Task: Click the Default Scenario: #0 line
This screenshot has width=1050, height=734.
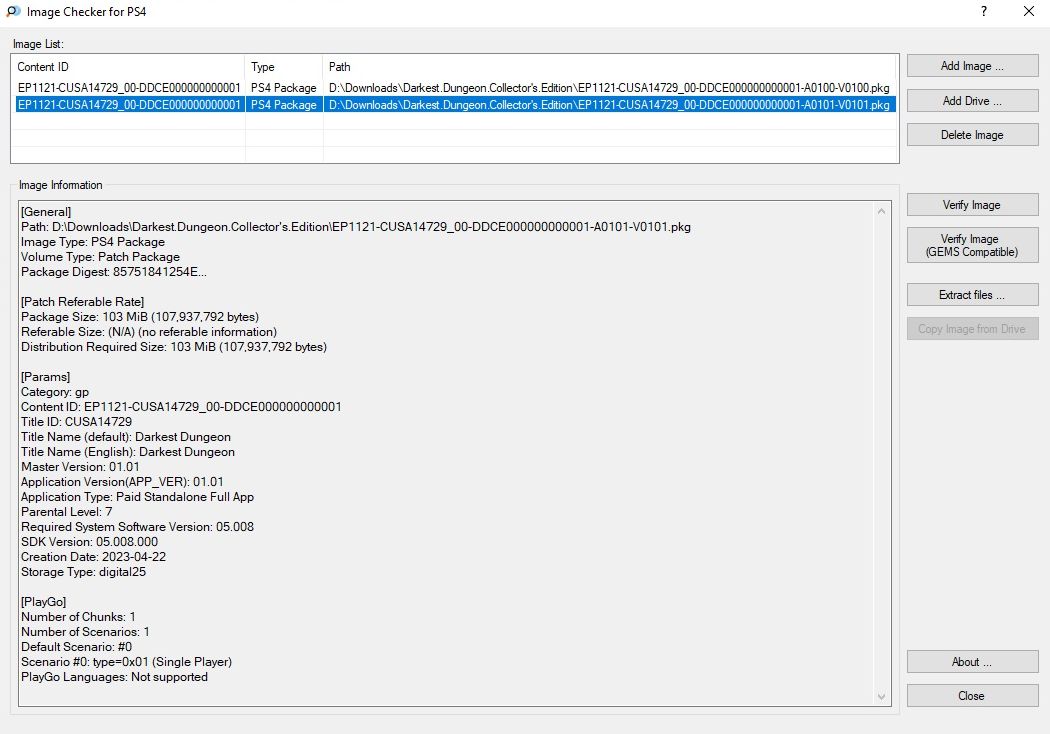Action: tap(76, 647)
